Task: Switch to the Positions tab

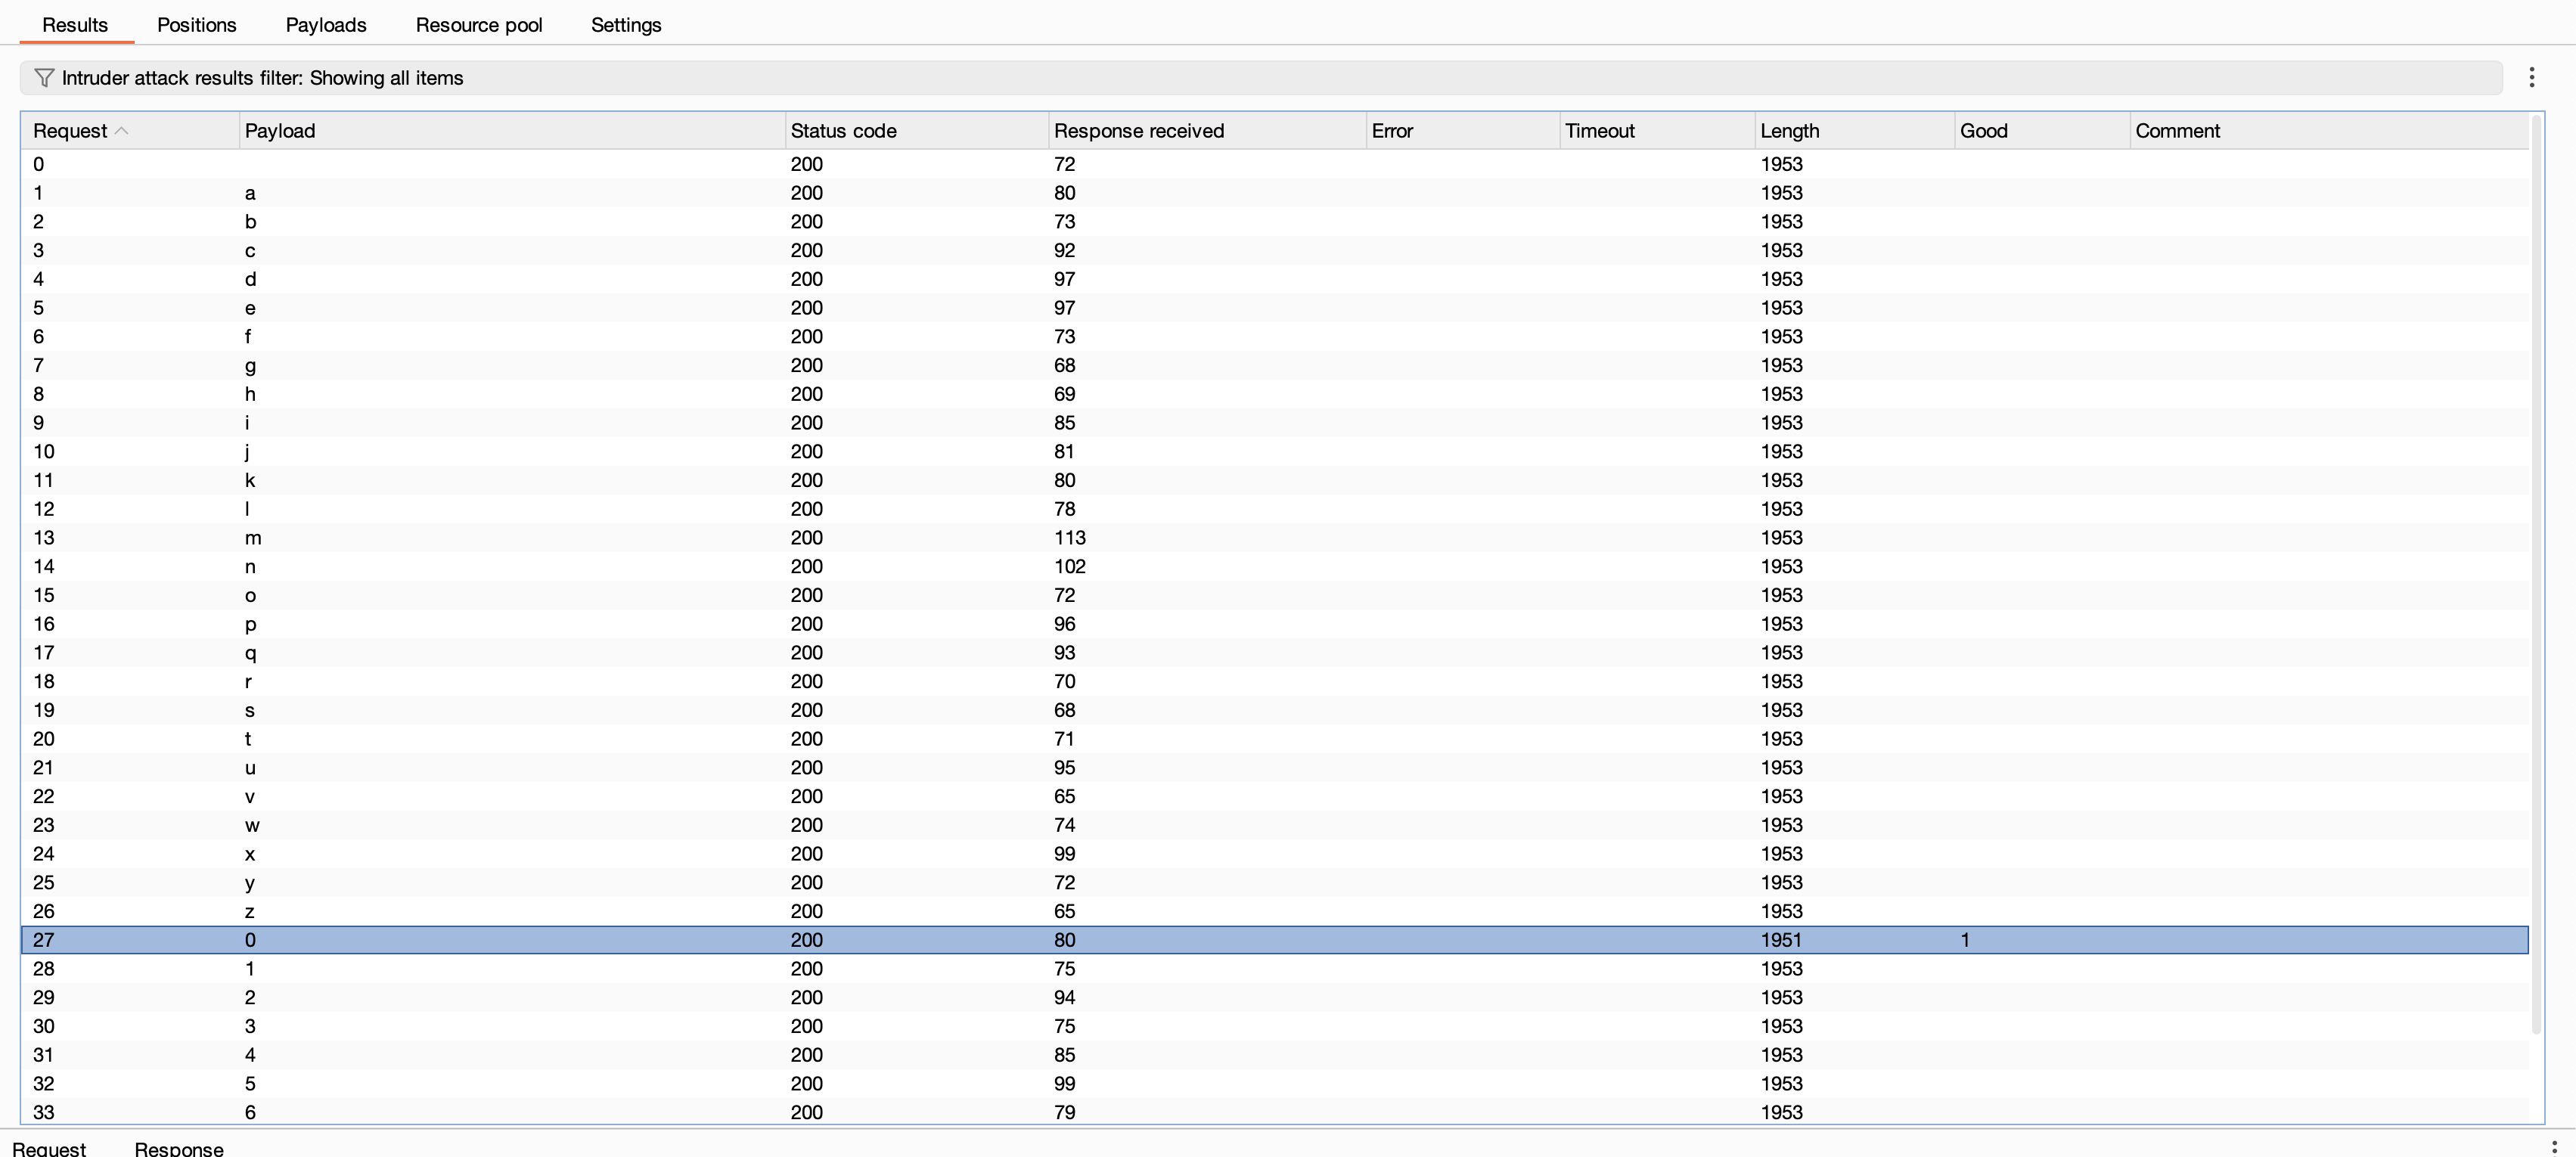Action: point(197,25)
